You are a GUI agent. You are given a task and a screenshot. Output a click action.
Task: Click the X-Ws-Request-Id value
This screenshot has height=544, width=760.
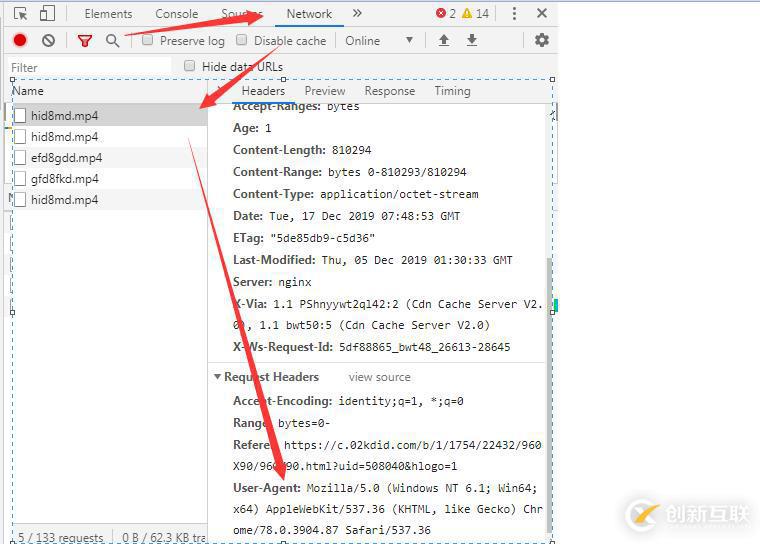(424, 347)
